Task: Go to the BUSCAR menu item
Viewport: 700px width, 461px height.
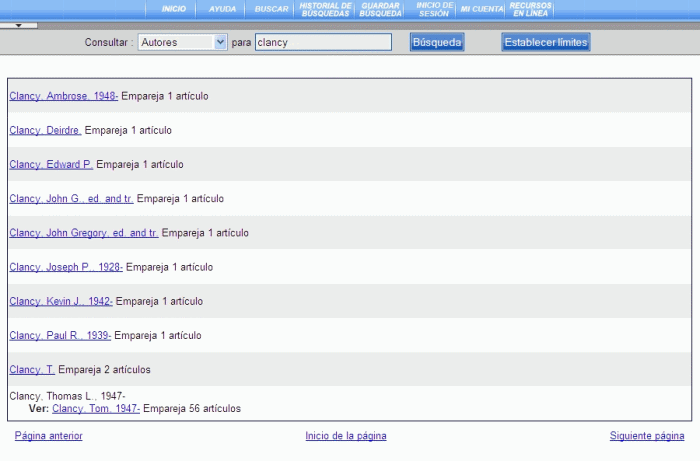Action: pos(271,9)
